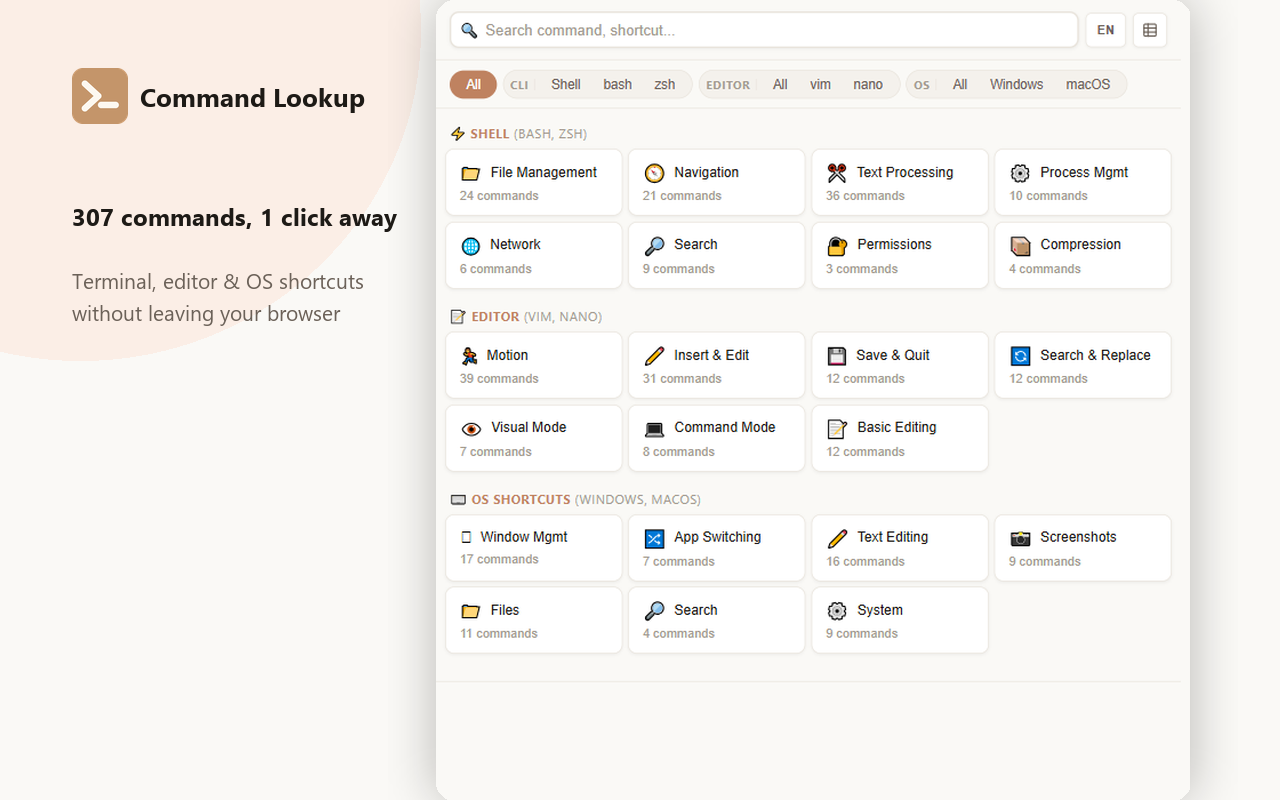Show only macOS shortcuts
This screenshot has height=800, width=1280.
tap(1088, 84)
